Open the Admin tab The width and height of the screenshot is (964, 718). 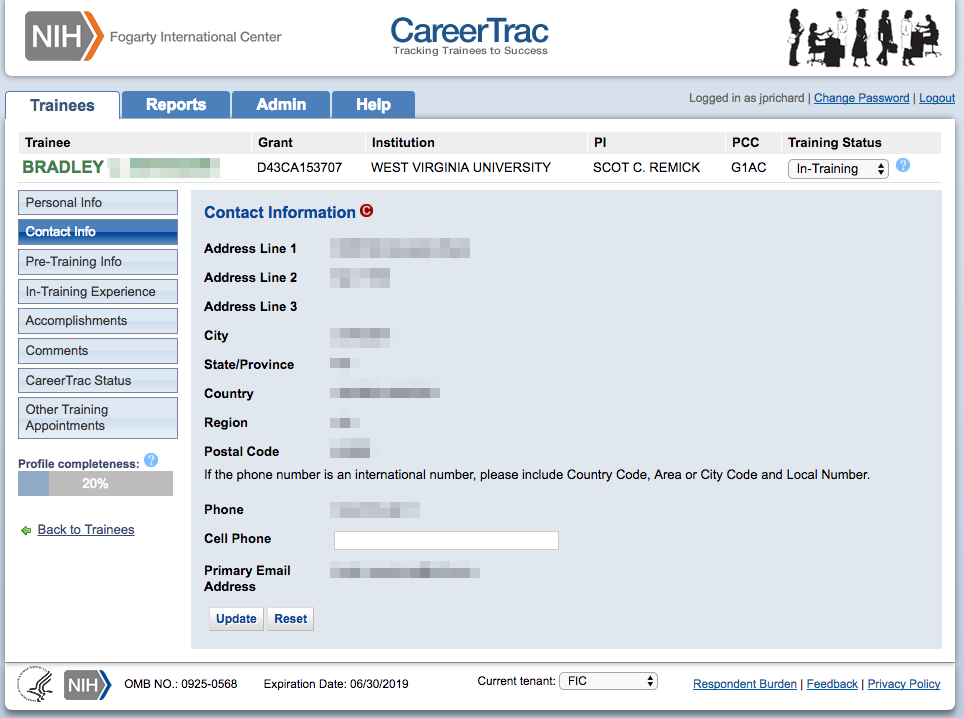pos(281,105)
